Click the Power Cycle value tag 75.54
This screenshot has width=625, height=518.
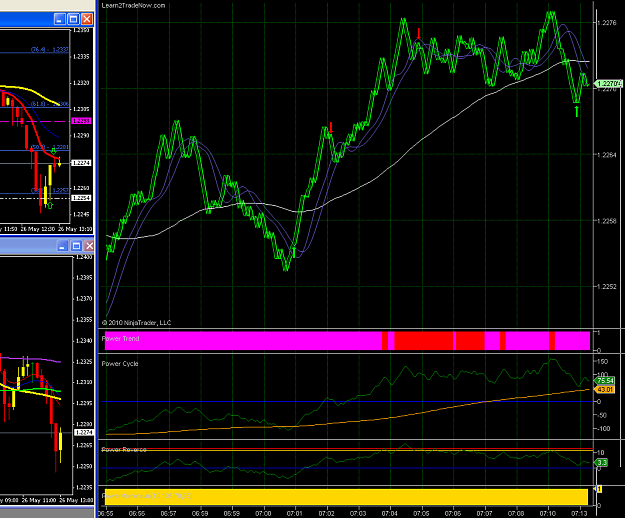(605, 381)
